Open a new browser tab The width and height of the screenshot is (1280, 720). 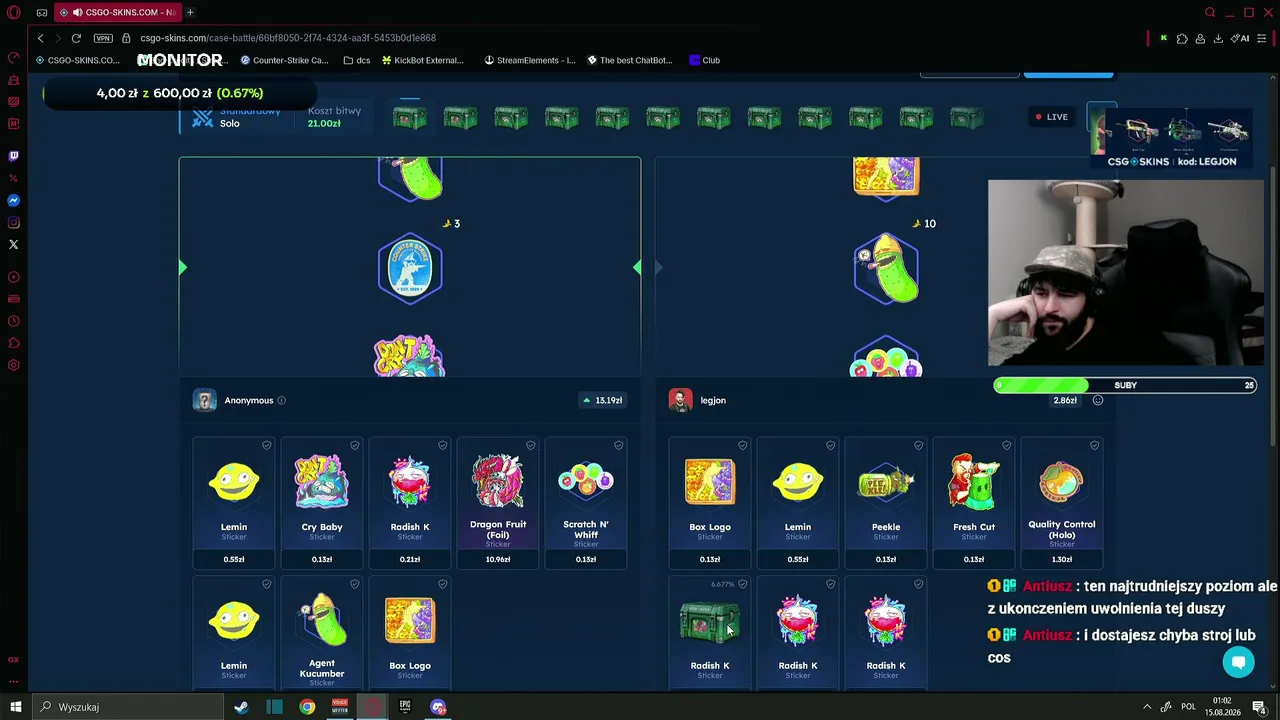190,12
